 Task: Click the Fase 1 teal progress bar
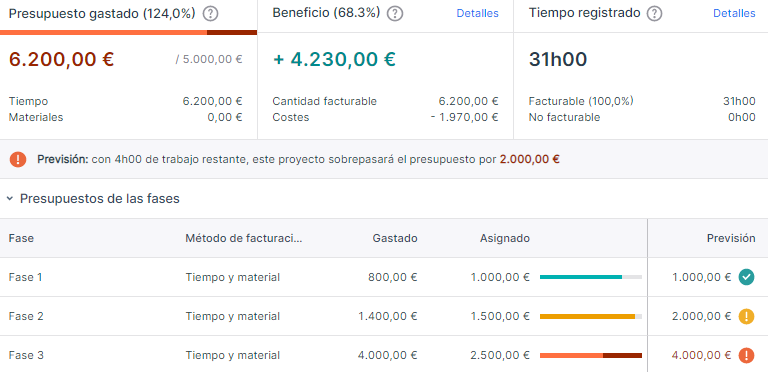pos(591,277)
